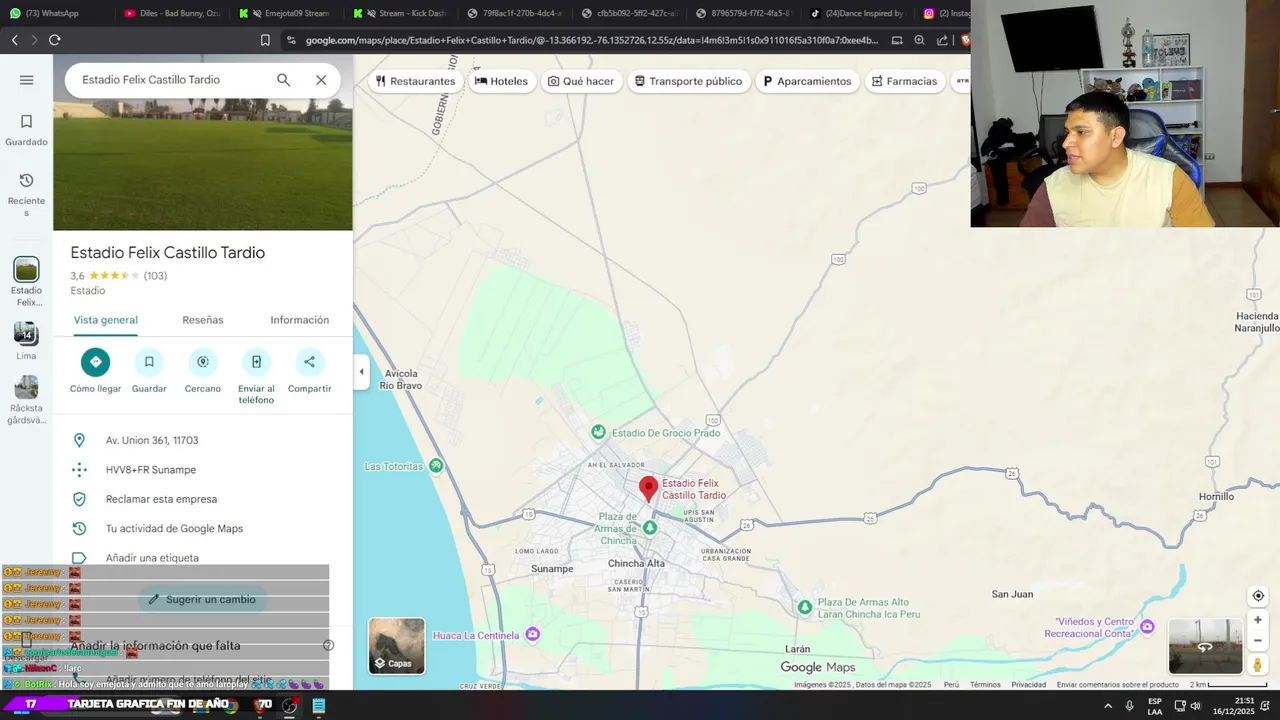
Task: Click Viñedos y Centro Recreacional Conta marker
Action: (1147, 627)
